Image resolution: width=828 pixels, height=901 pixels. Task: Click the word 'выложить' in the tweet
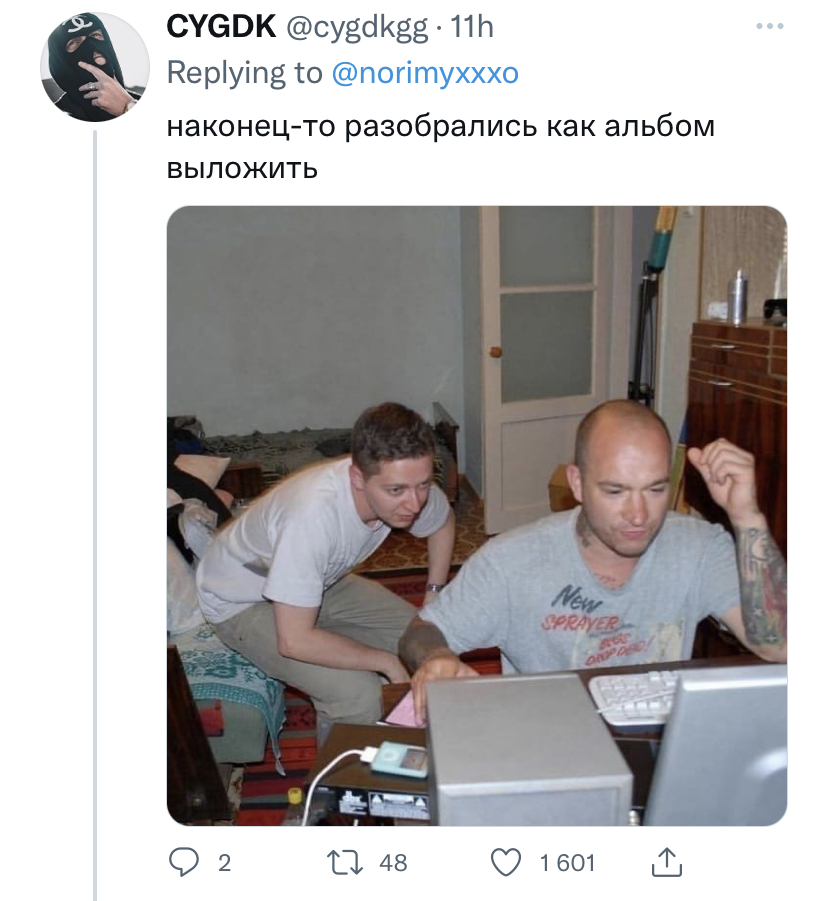pyautogui.click(x=241, y=168)
